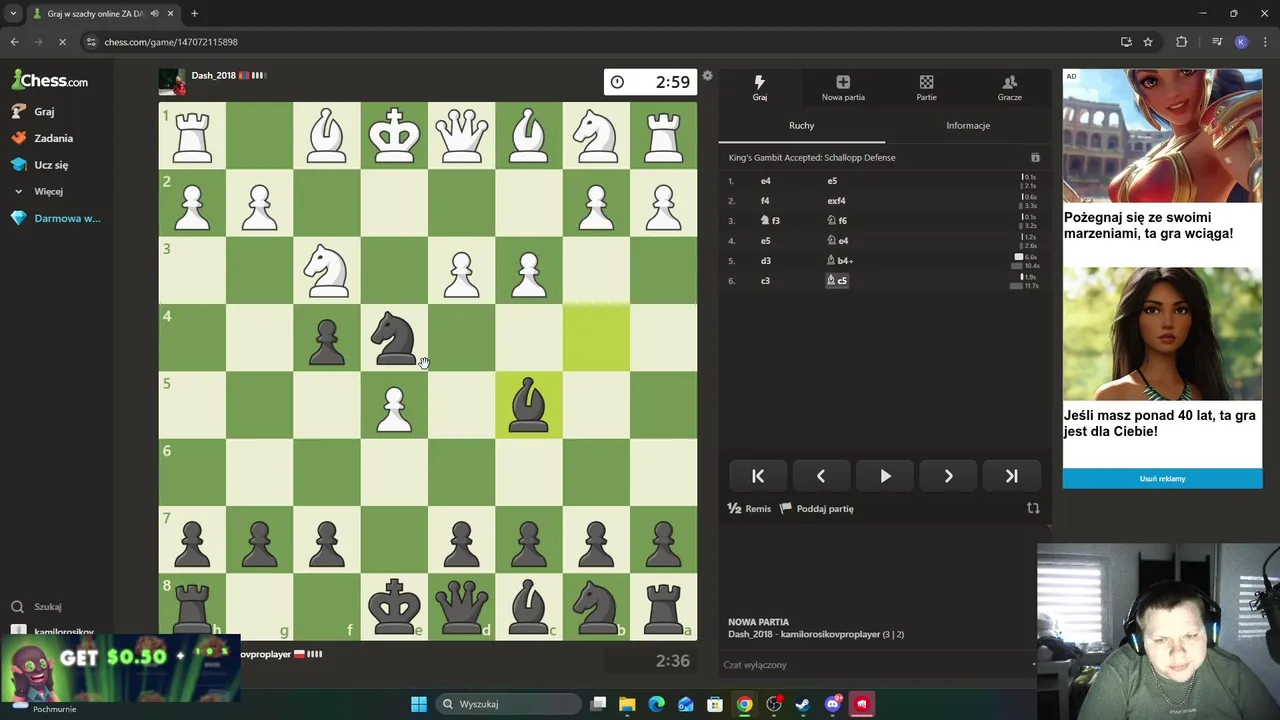Switch to the Informacje tab
The height and width of the screenshot is (720, 1280).
(968, 125)
